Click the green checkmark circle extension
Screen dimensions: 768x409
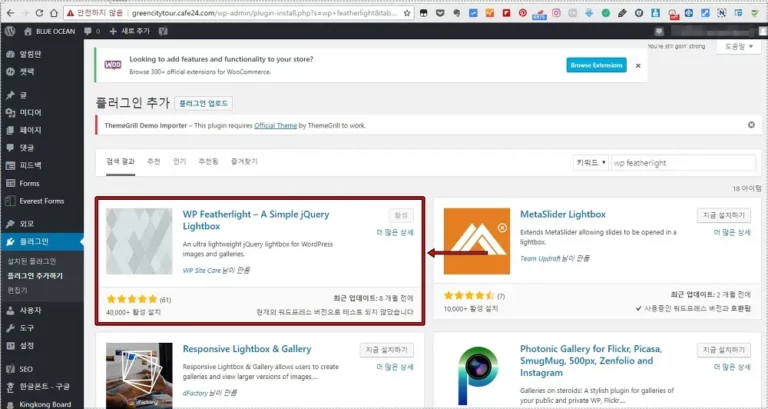605,13
